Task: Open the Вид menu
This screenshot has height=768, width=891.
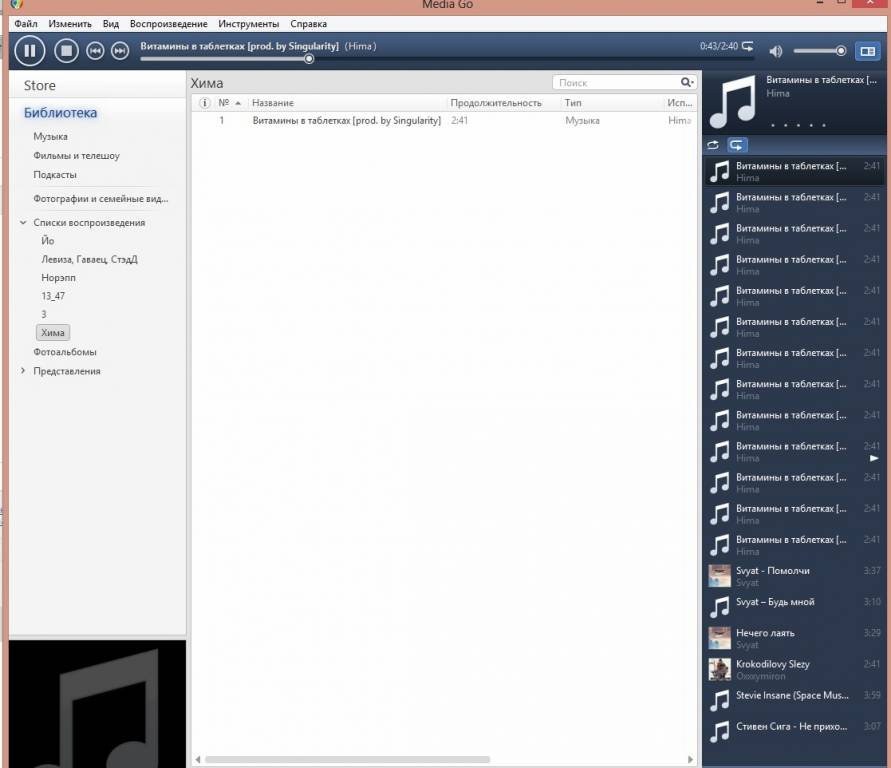Action: click(110, 24)
